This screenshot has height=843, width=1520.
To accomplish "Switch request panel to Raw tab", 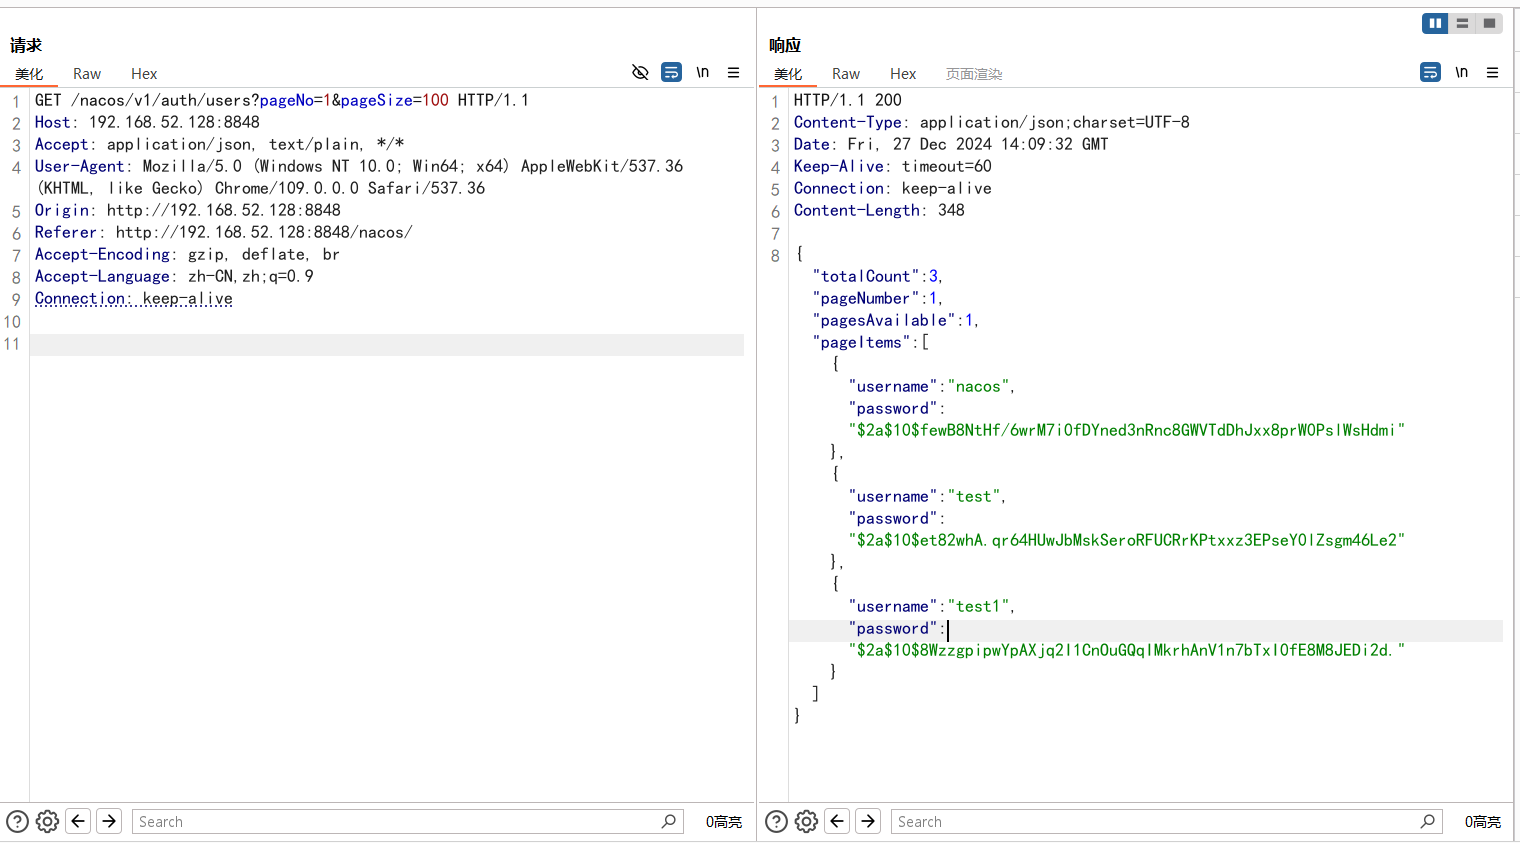I will (x=87, y=74).
